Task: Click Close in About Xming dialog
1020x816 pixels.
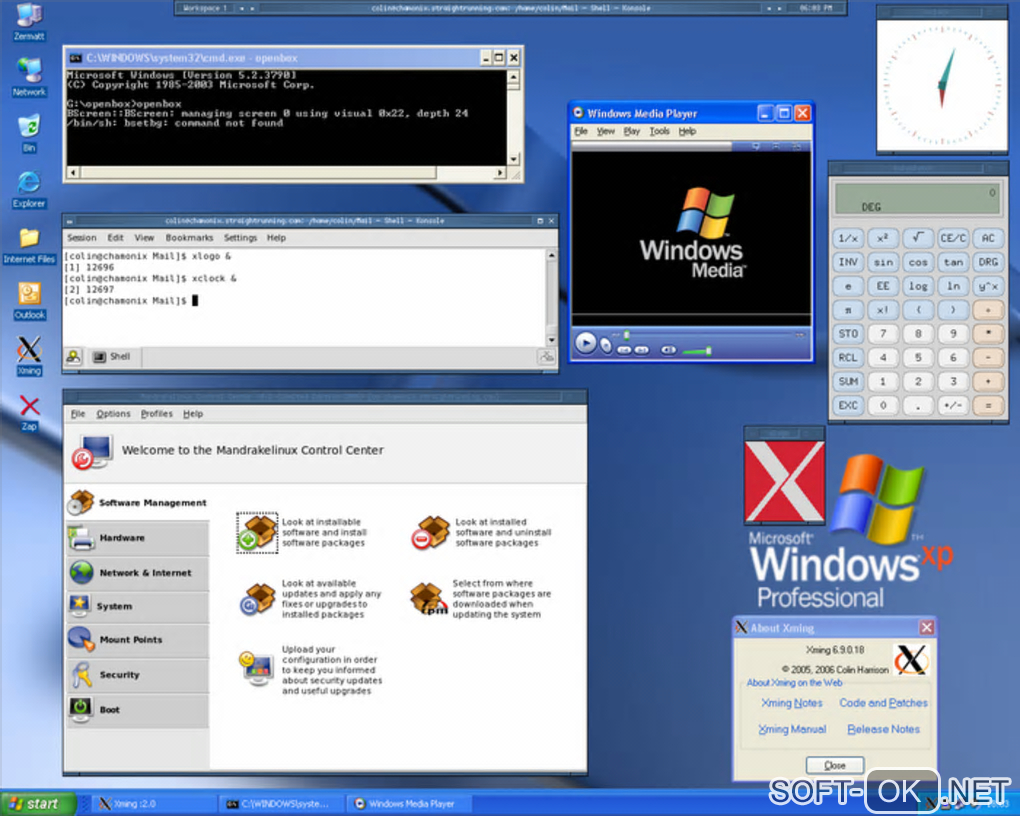Action: point(835,765)
